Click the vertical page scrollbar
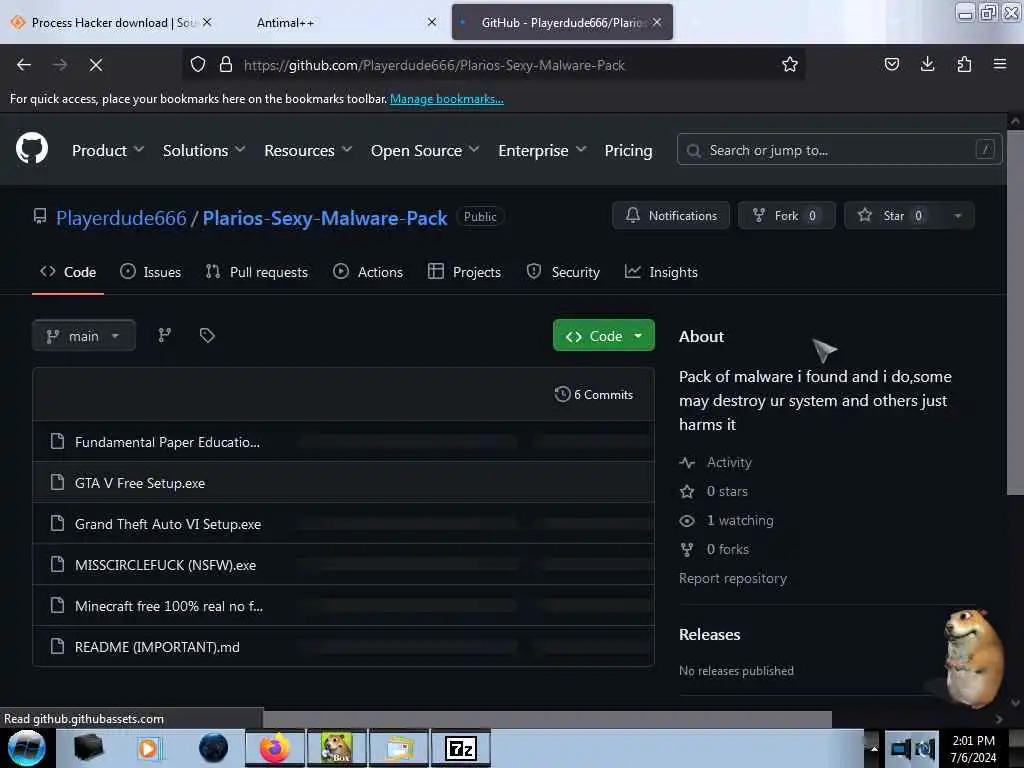This screenshot has width=1024, height=768. [1015, 313]
